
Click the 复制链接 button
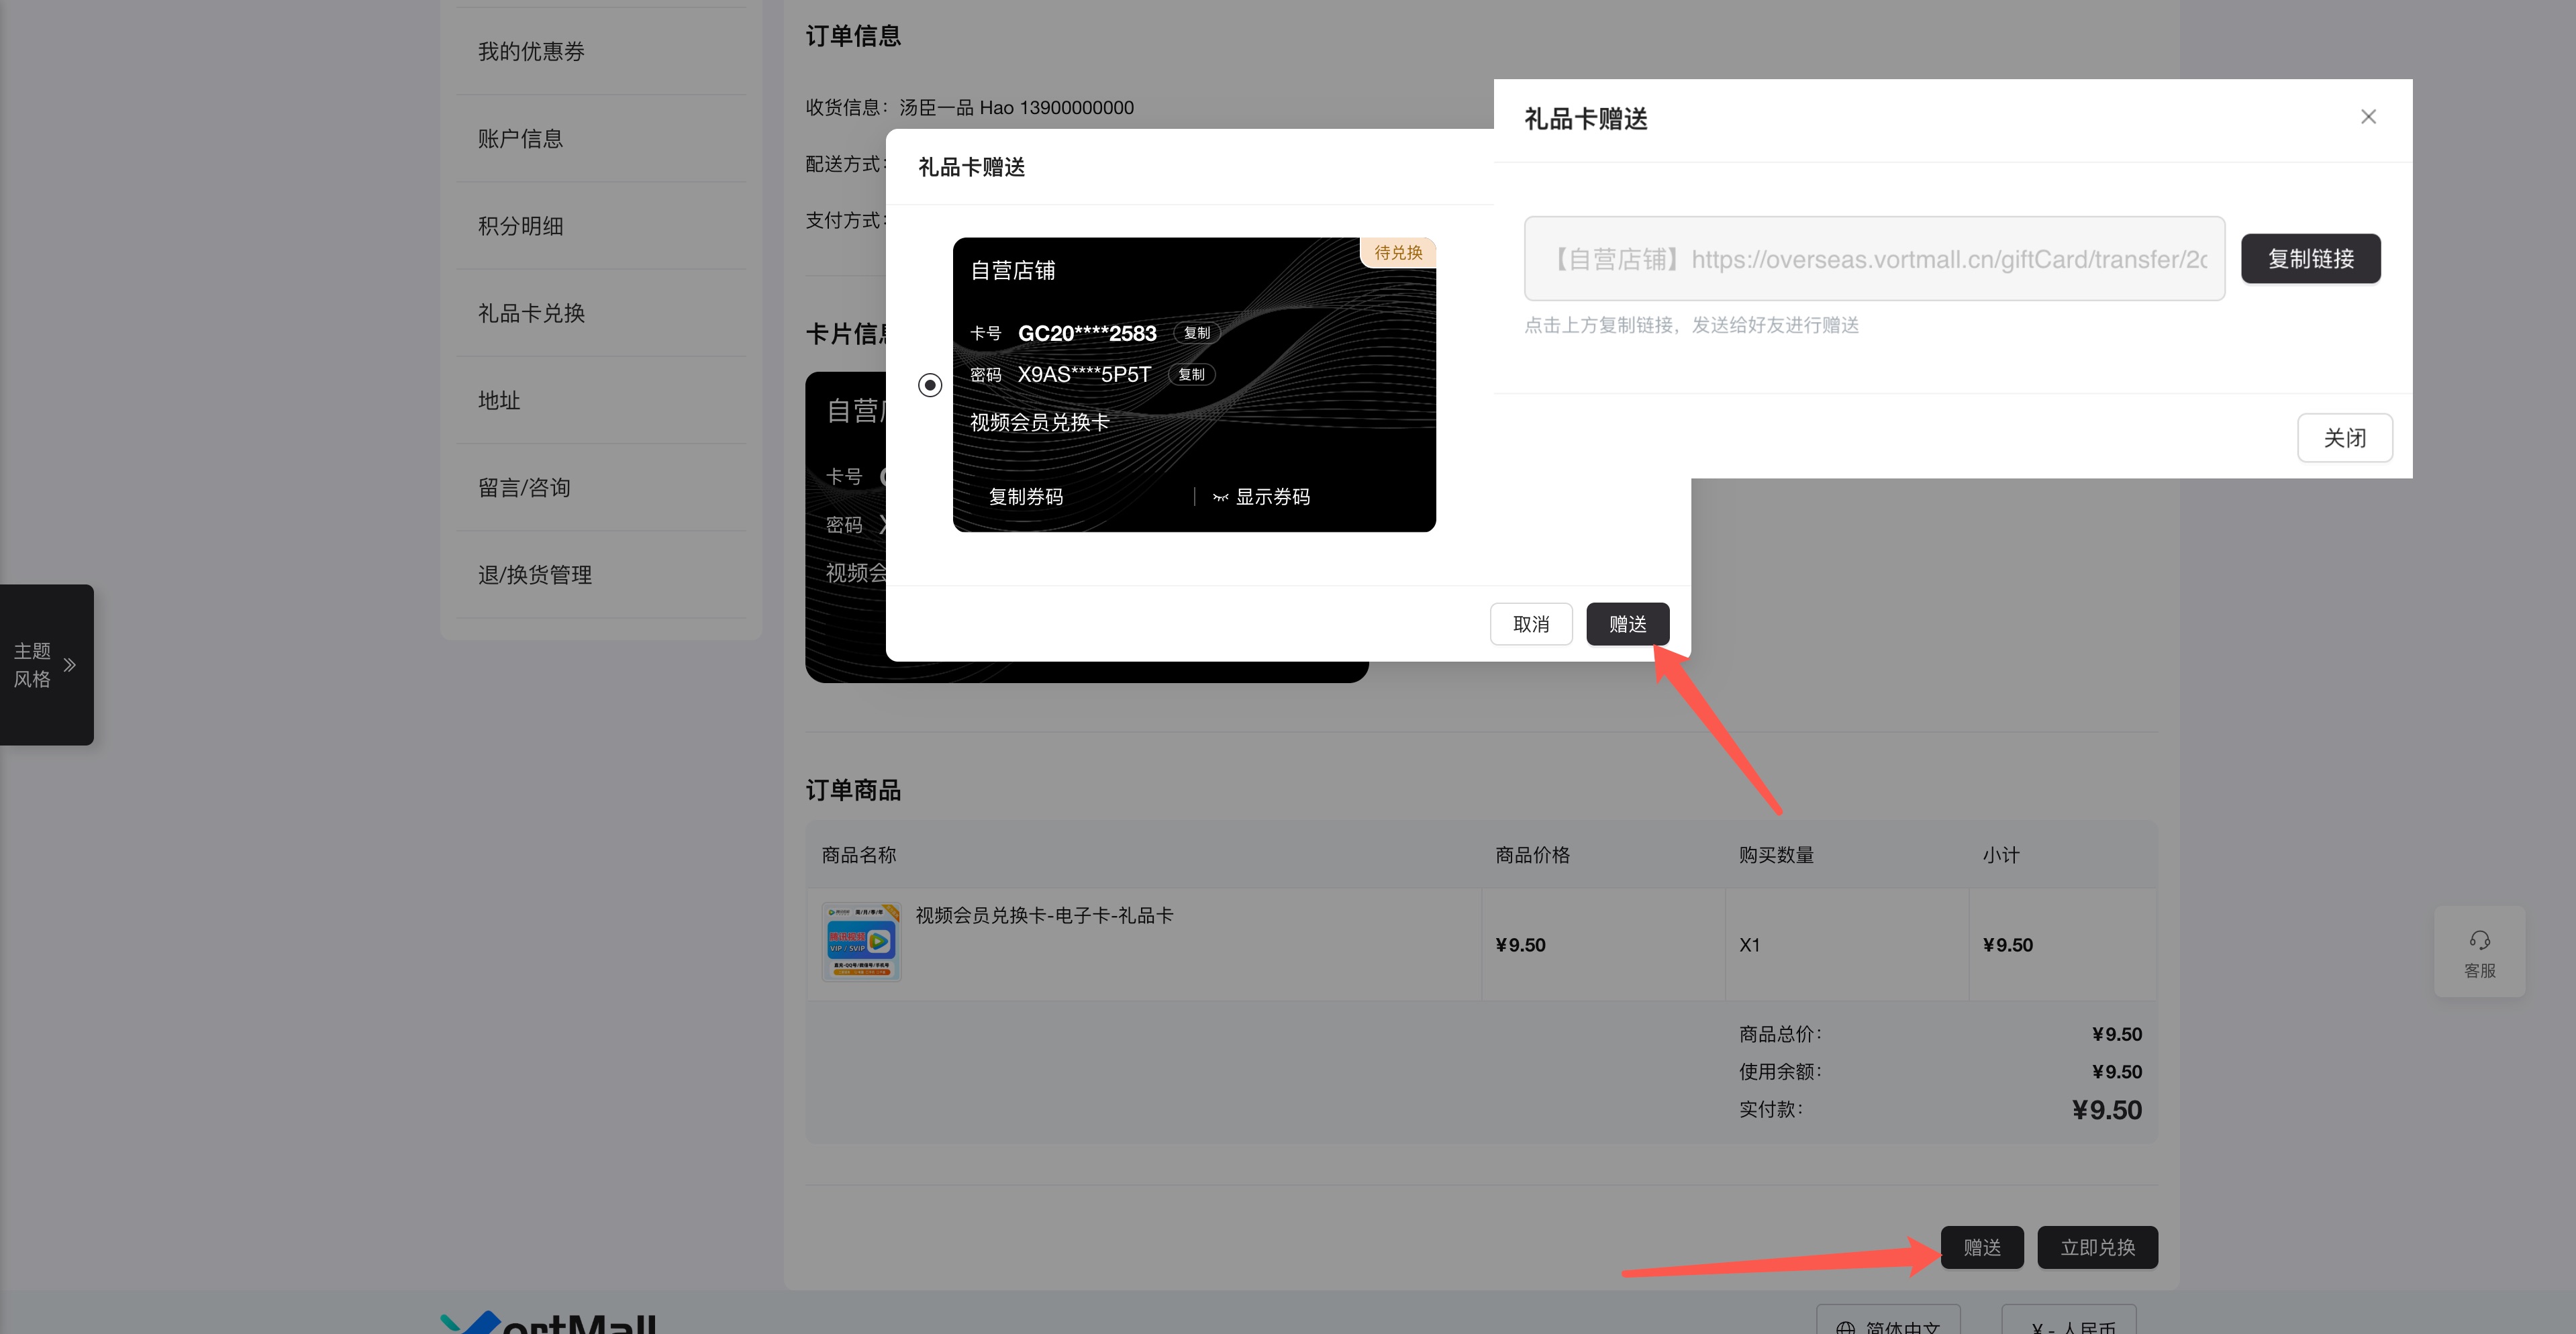coord(2310,258)
